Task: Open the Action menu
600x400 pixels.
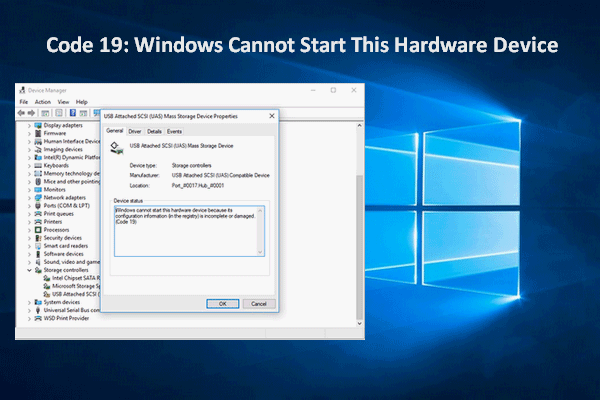Action: tap(42, 102)
